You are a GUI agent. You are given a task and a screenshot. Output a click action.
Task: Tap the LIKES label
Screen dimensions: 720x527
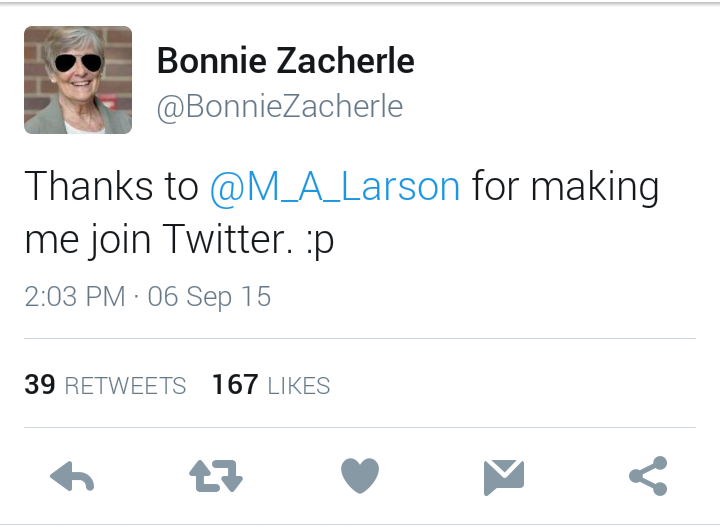tap(298, 386)
